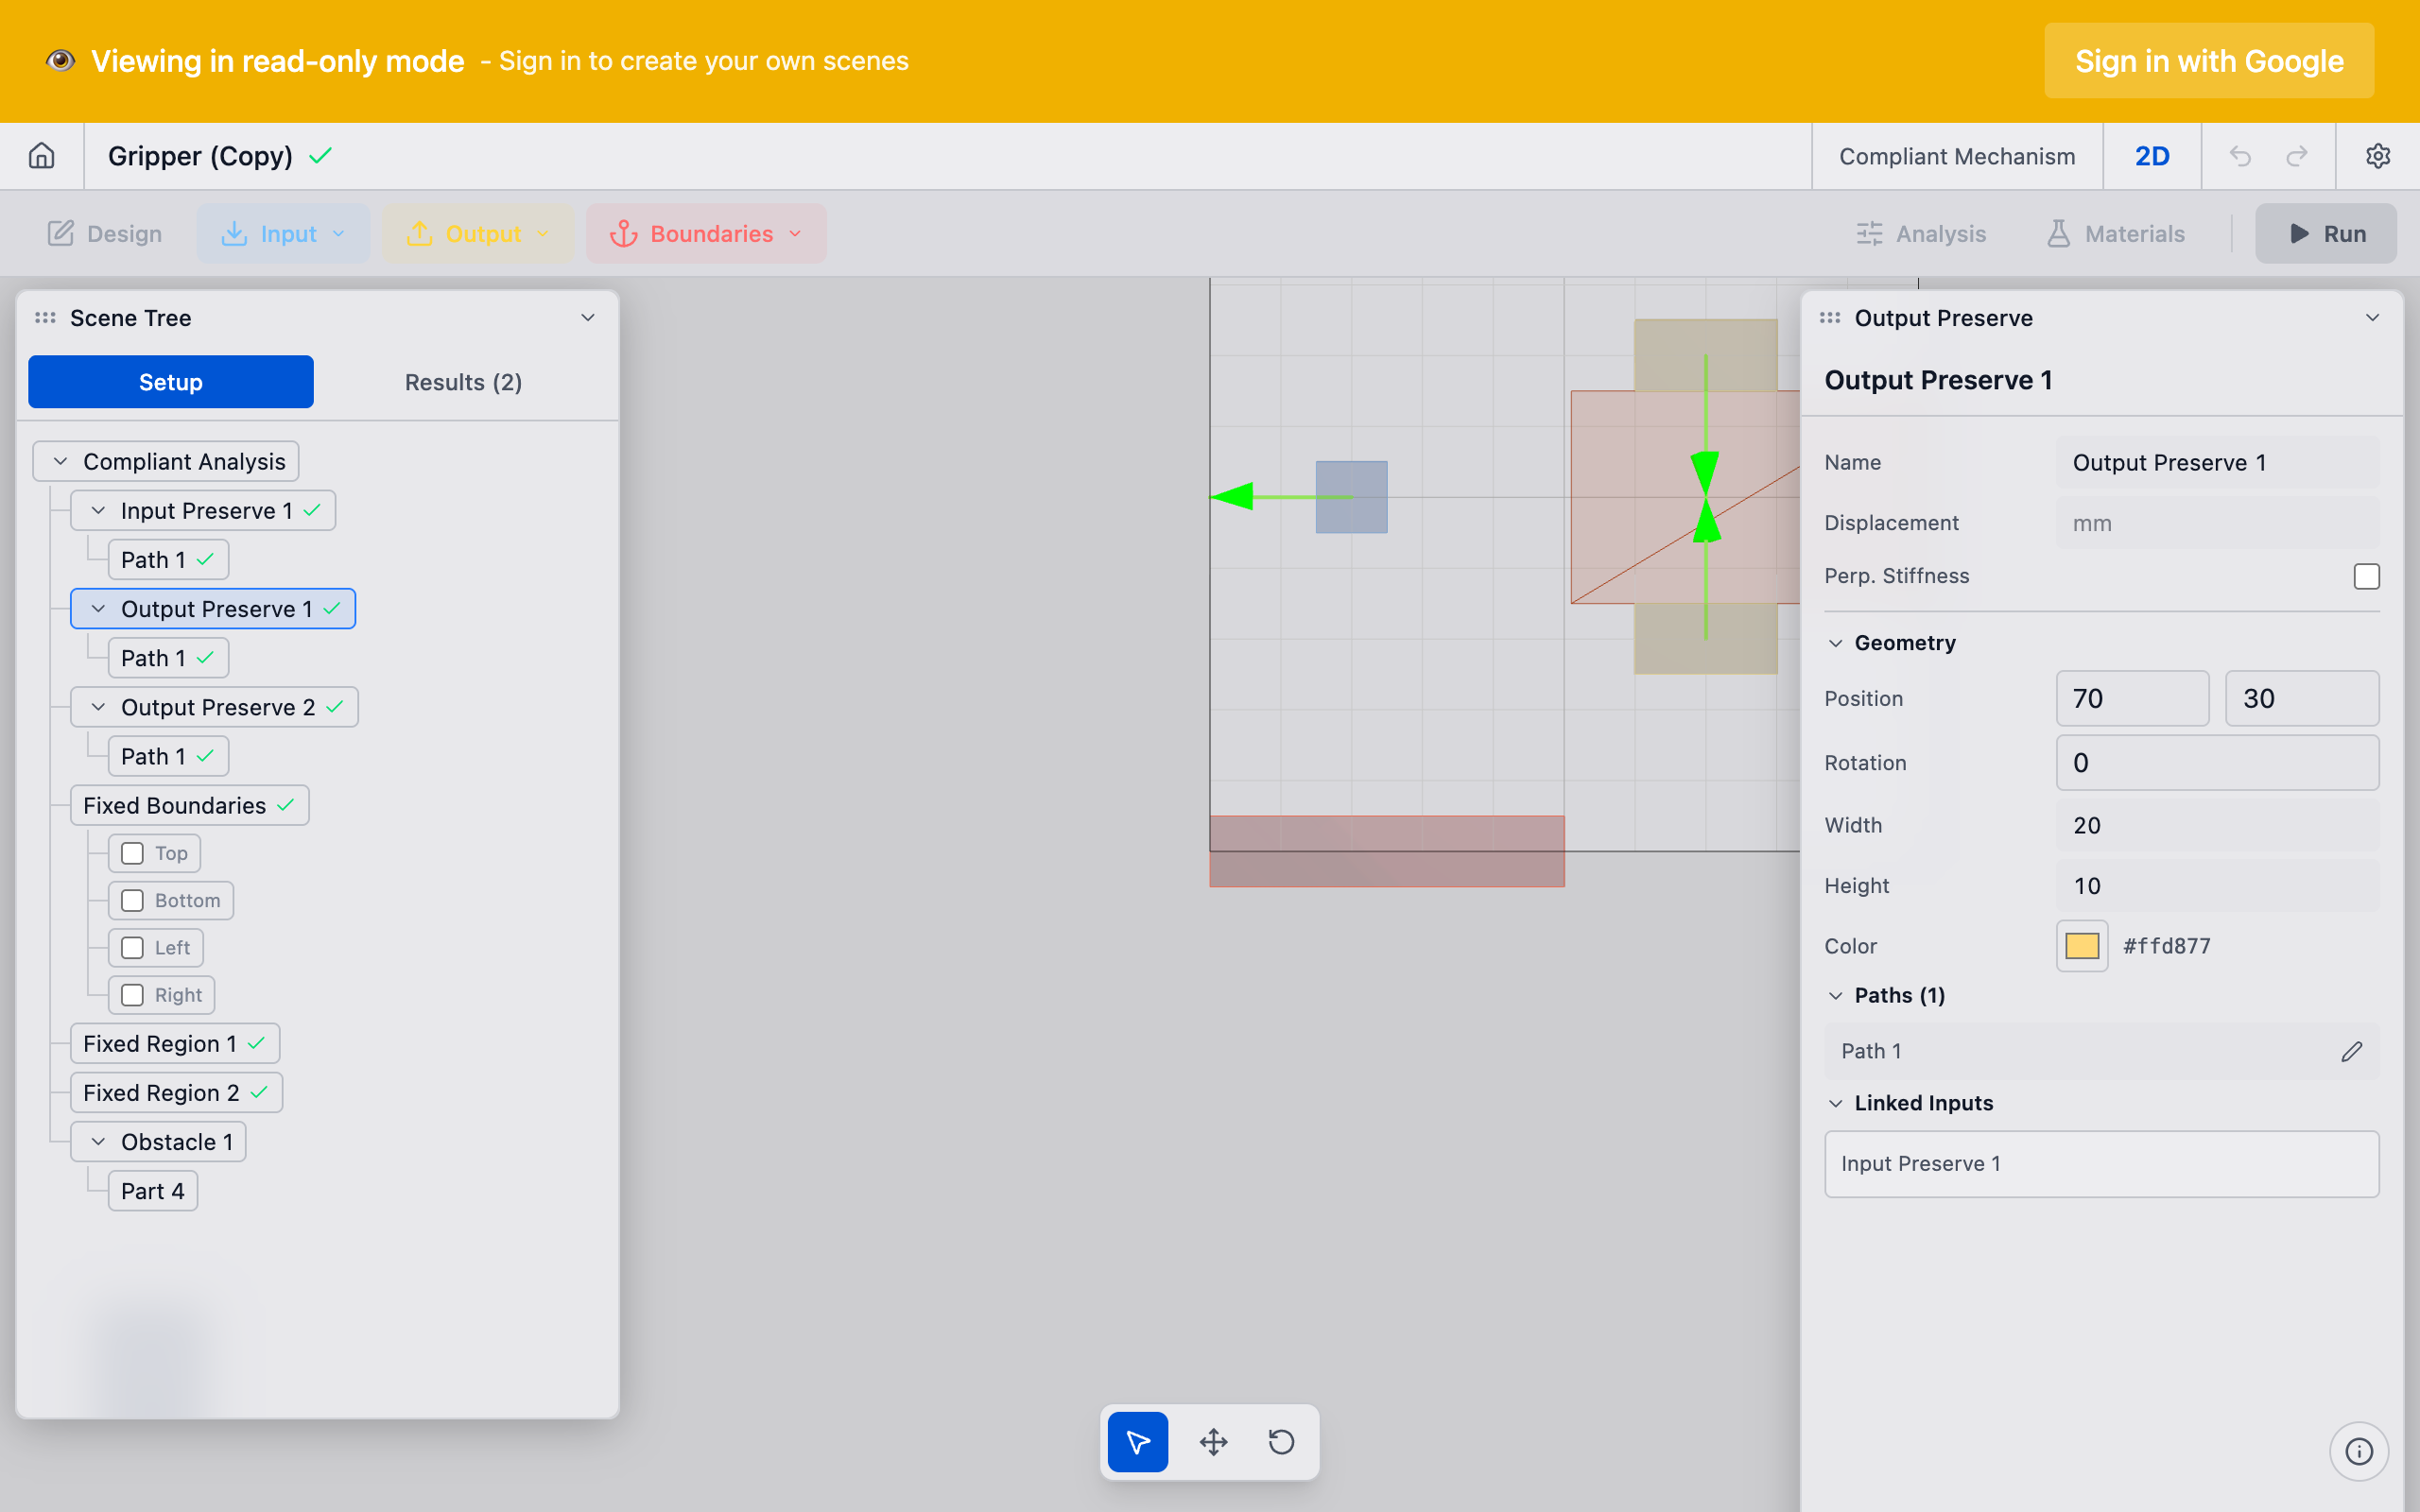Select the red fixed region at canvas bottom
Screen dimensions: 2420x1512
coord(1386,851)
